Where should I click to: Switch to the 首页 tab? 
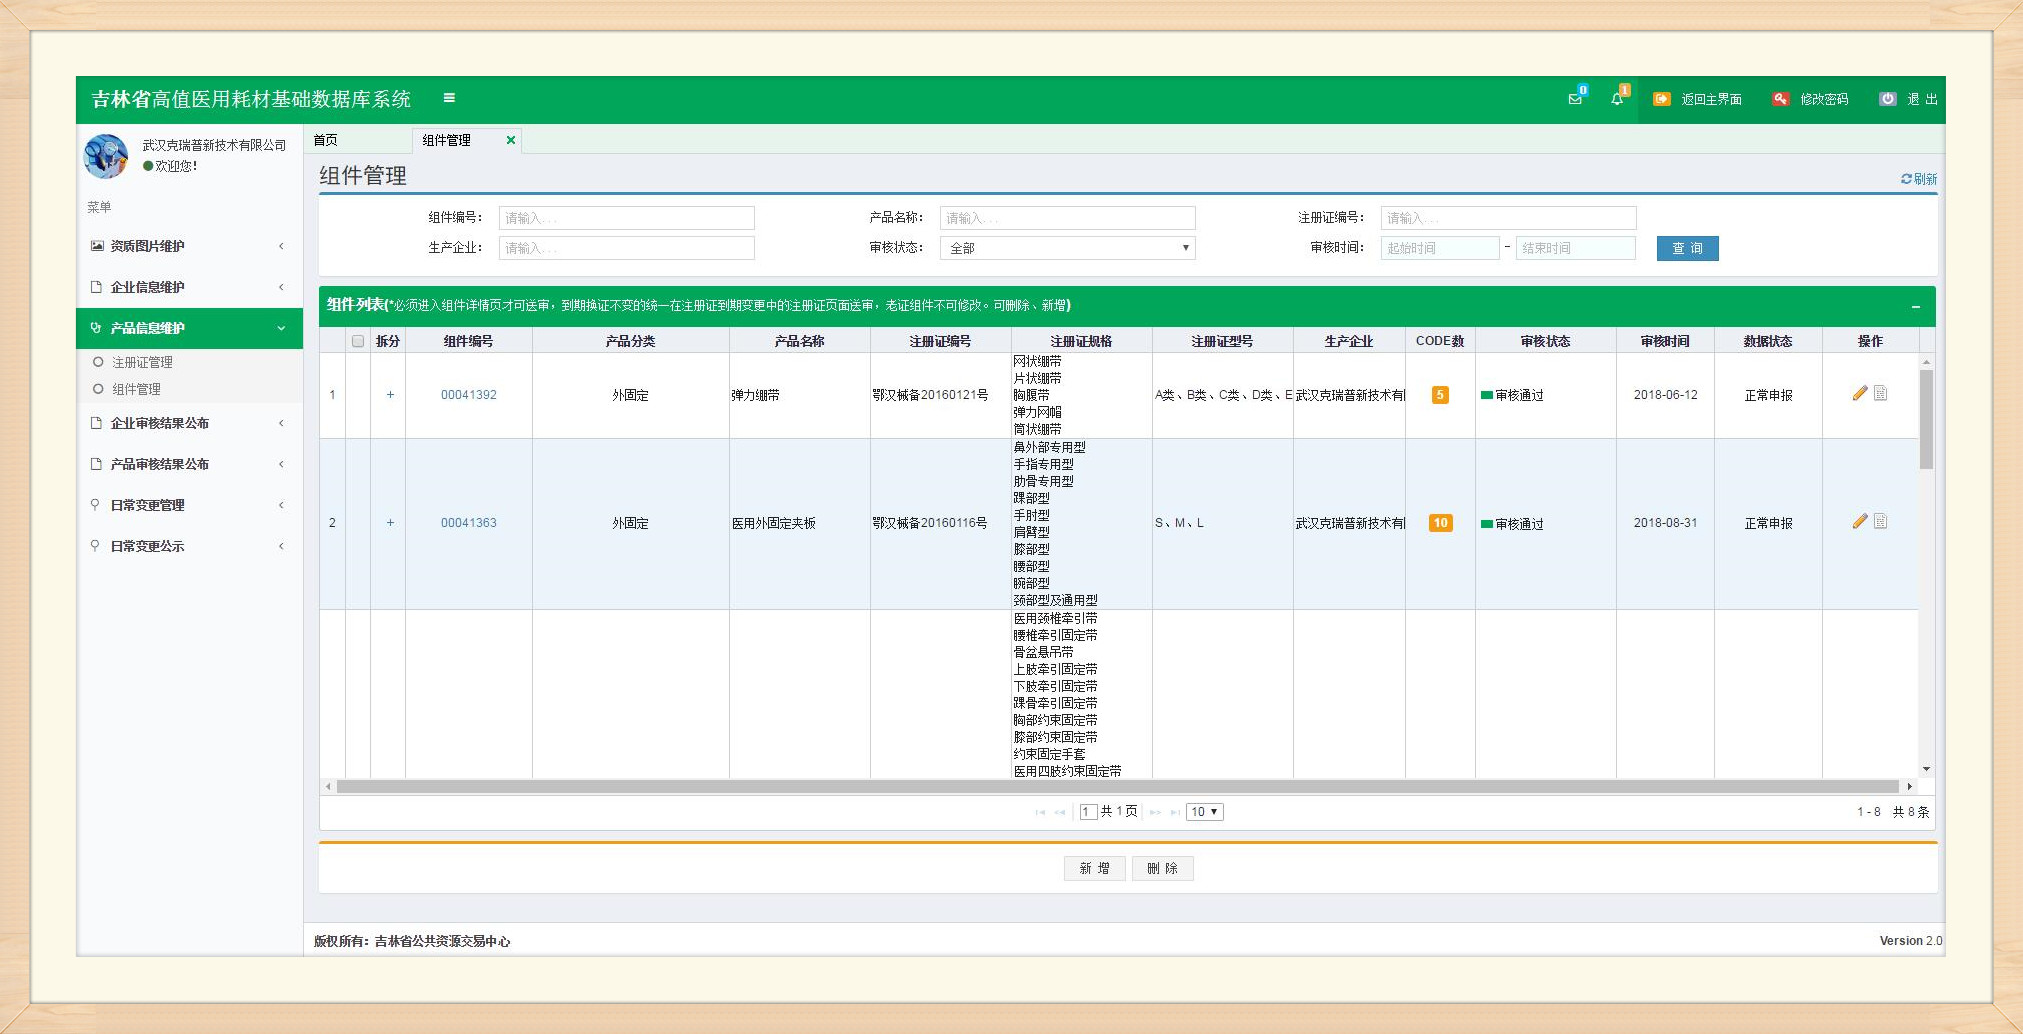click(x=326, y=140)
